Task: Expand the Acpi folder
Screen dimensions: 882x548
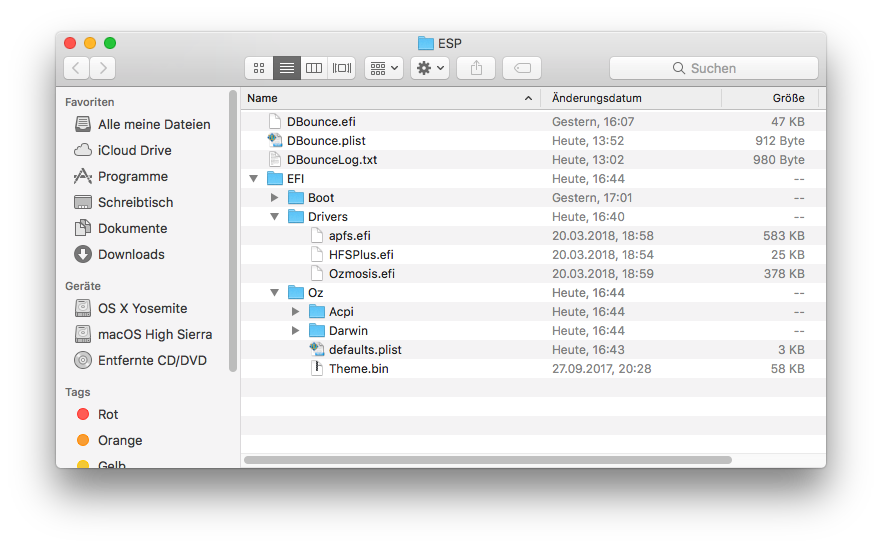Action: (295, 312)
